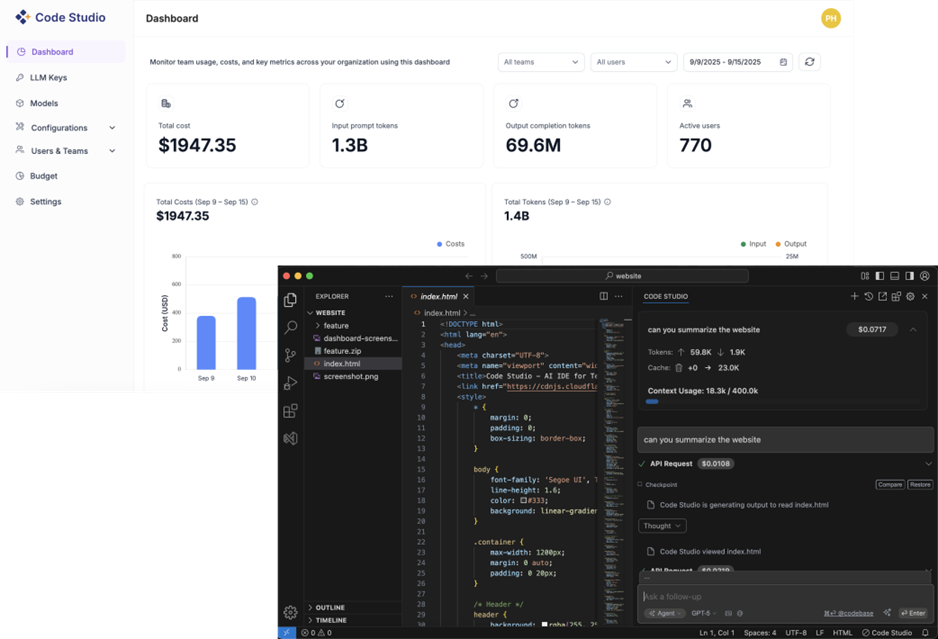Image resolution: width=938 pixels, height=639 pixels.
Task: Click the @codebase link in the chat input
Action: tap(858, 613)
